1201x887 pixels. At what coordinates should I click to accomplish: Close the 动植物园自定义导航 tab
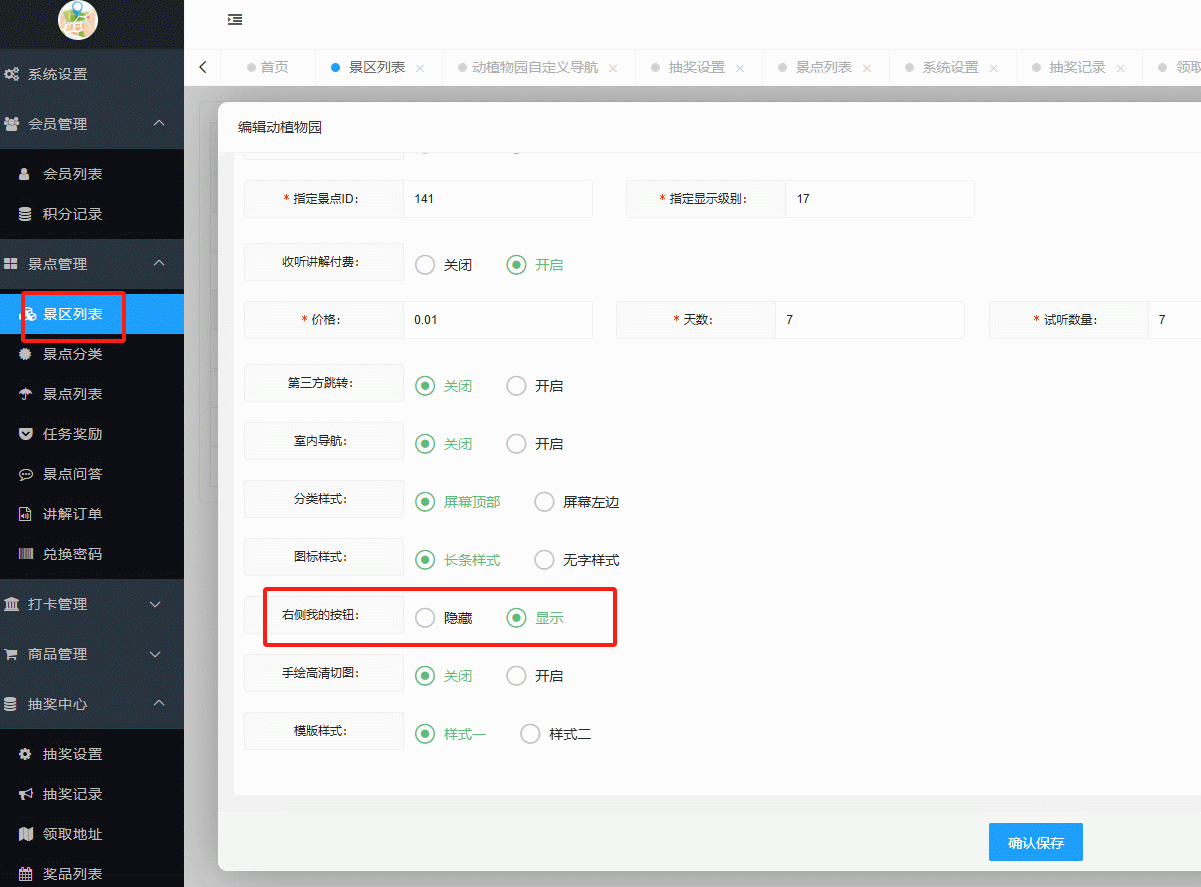pyautogui.click(x=613, y=68)
